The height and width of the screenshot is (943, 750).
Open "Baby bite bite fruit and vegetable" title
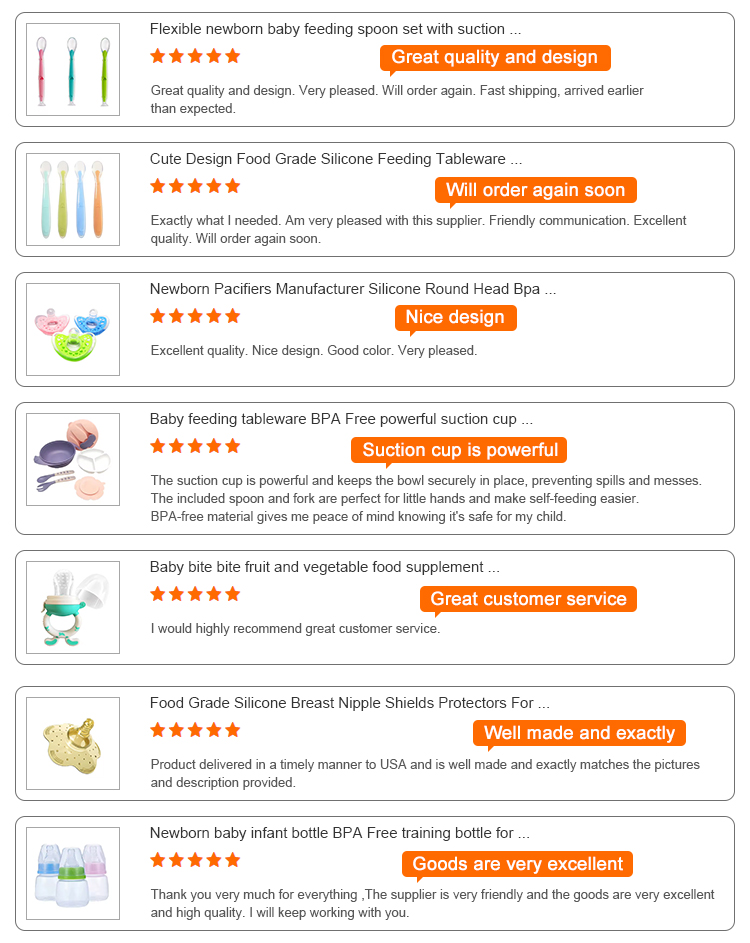point(324,567)
